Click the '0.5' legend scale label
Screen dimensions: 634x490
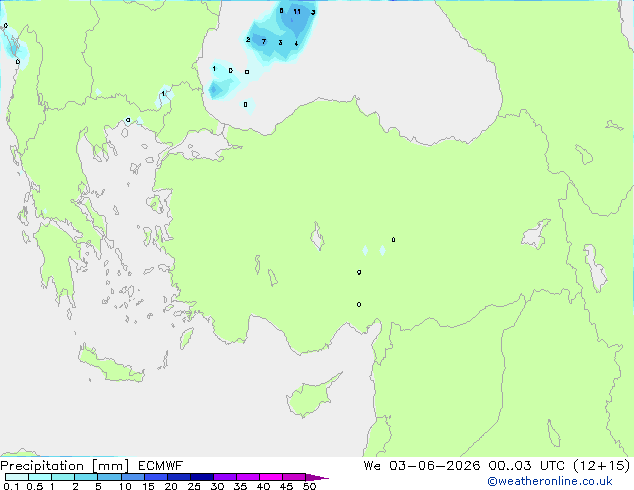point(35,486)
